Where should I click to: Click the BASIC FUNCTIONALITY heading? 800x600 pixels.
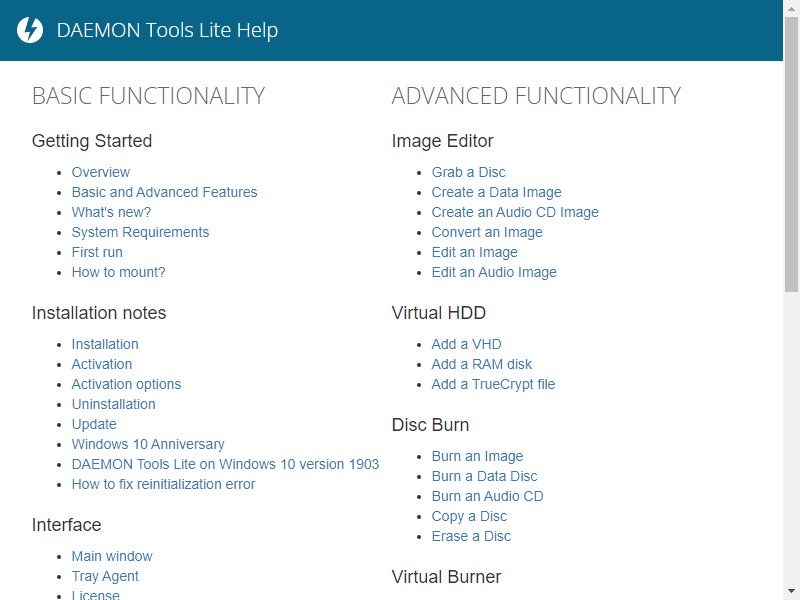[x=148, y=96]
